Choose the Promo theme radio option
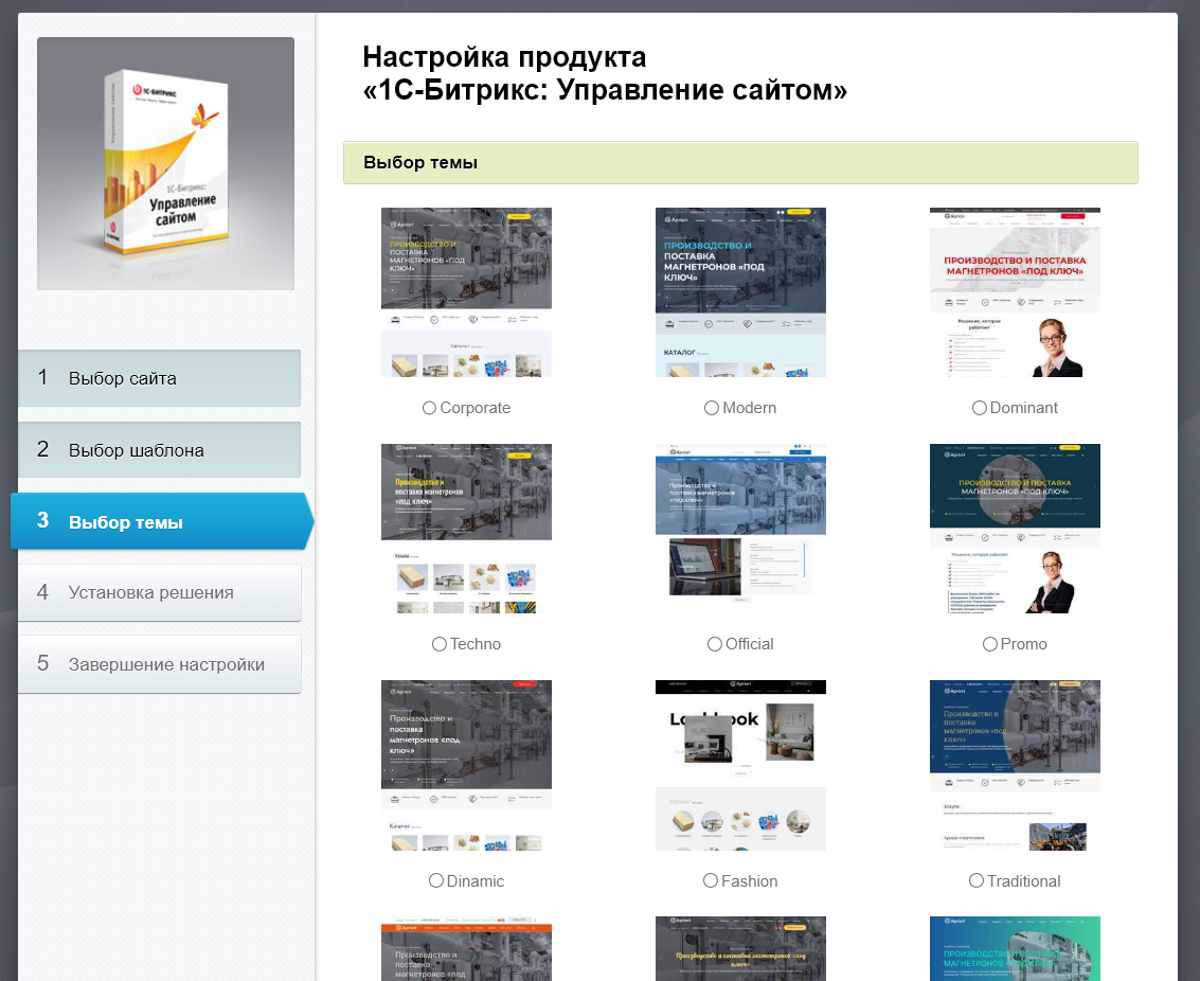This screenshot has width=1200, height=981. [990, 644]
